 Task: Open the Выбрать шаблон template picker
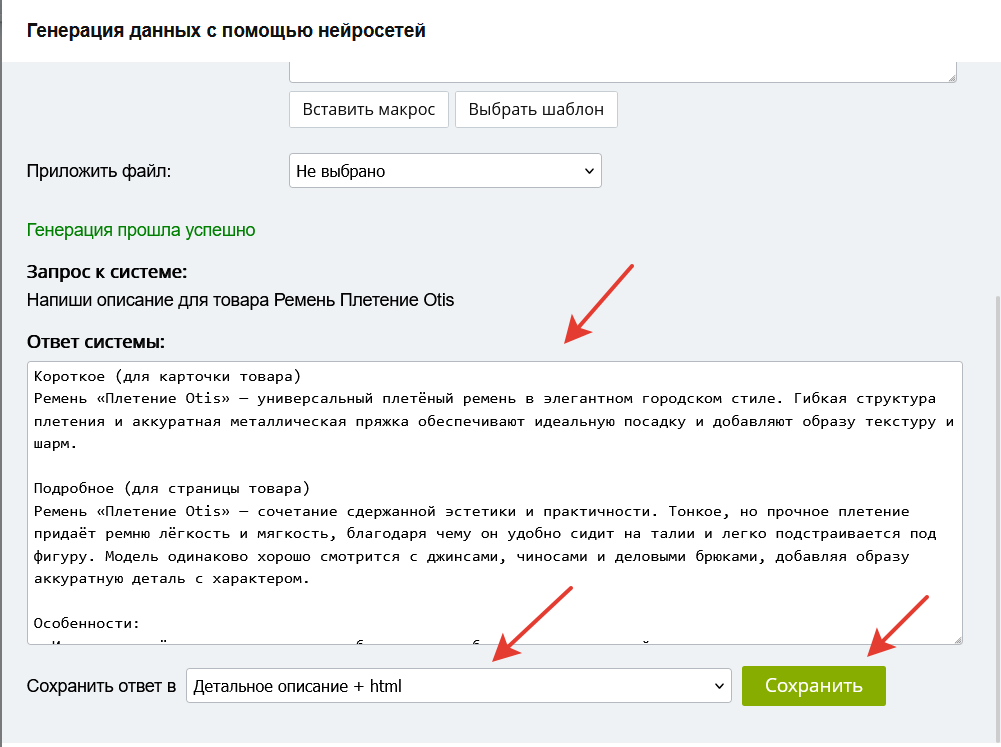click(536, 110)
